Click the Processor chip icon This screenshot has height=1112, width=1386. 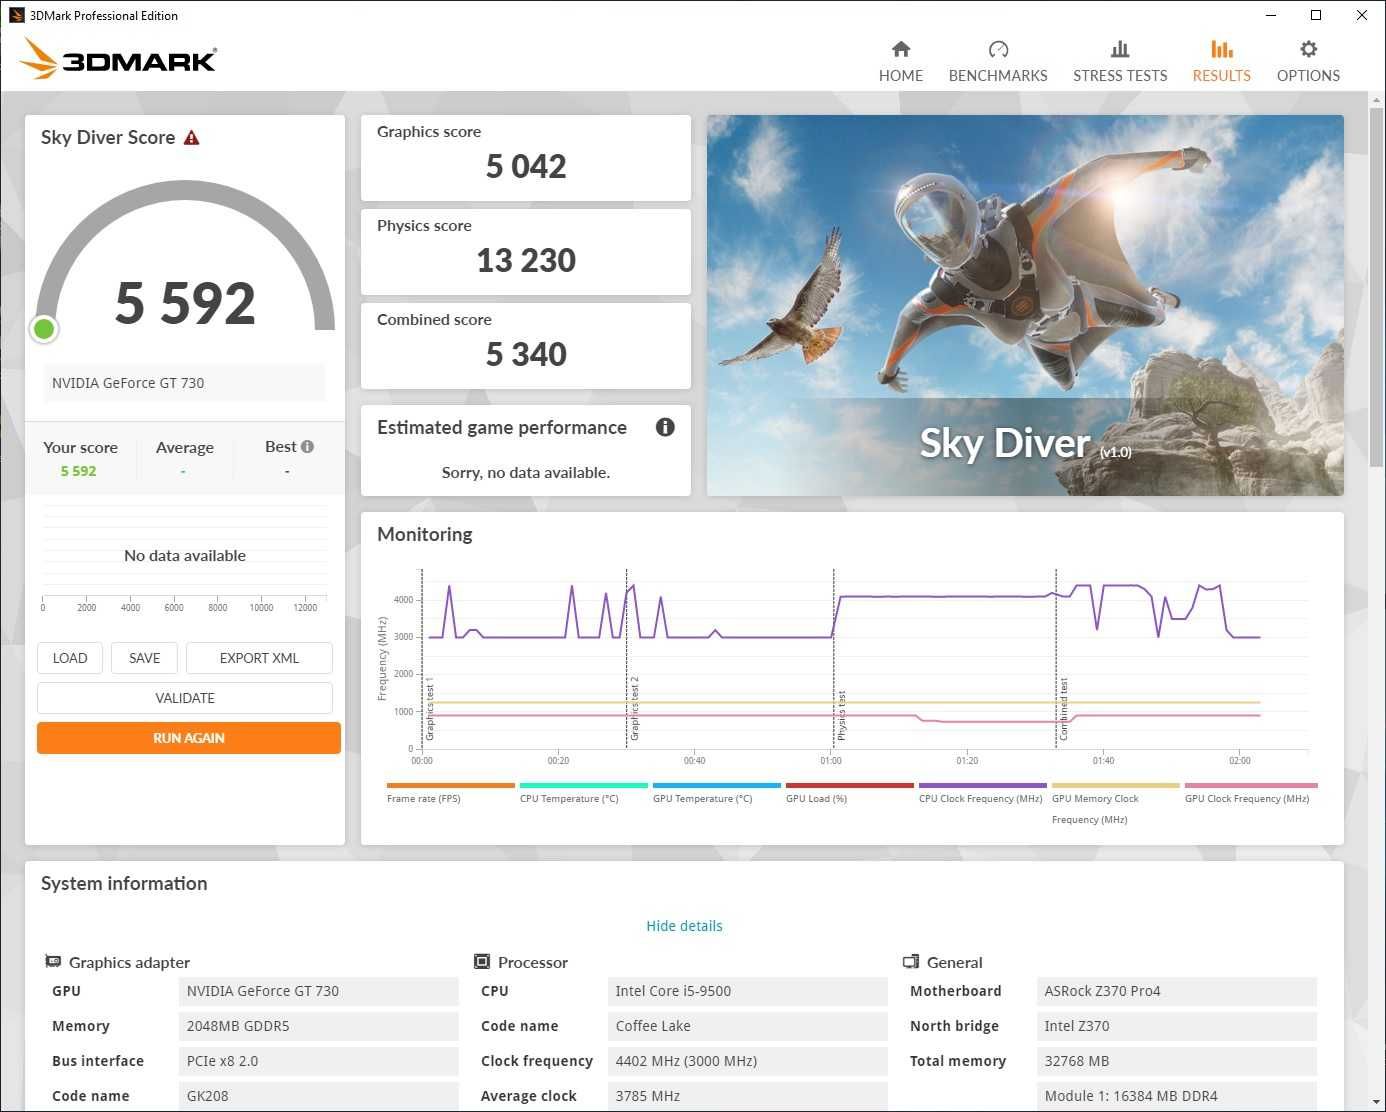click(482, 962)
